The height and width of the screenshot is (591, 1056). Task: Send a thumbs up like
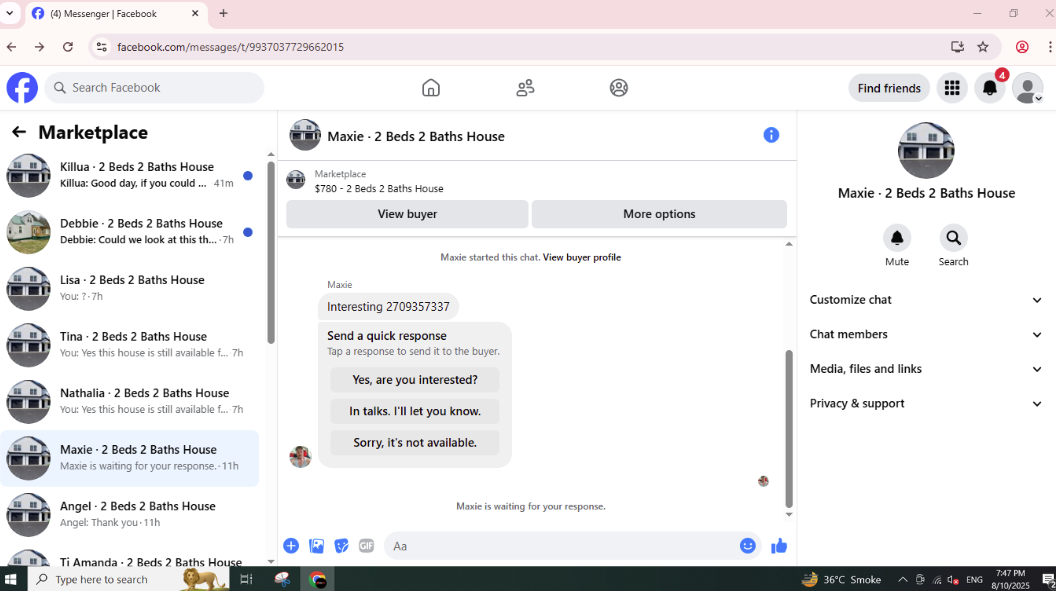pos(779,546)
